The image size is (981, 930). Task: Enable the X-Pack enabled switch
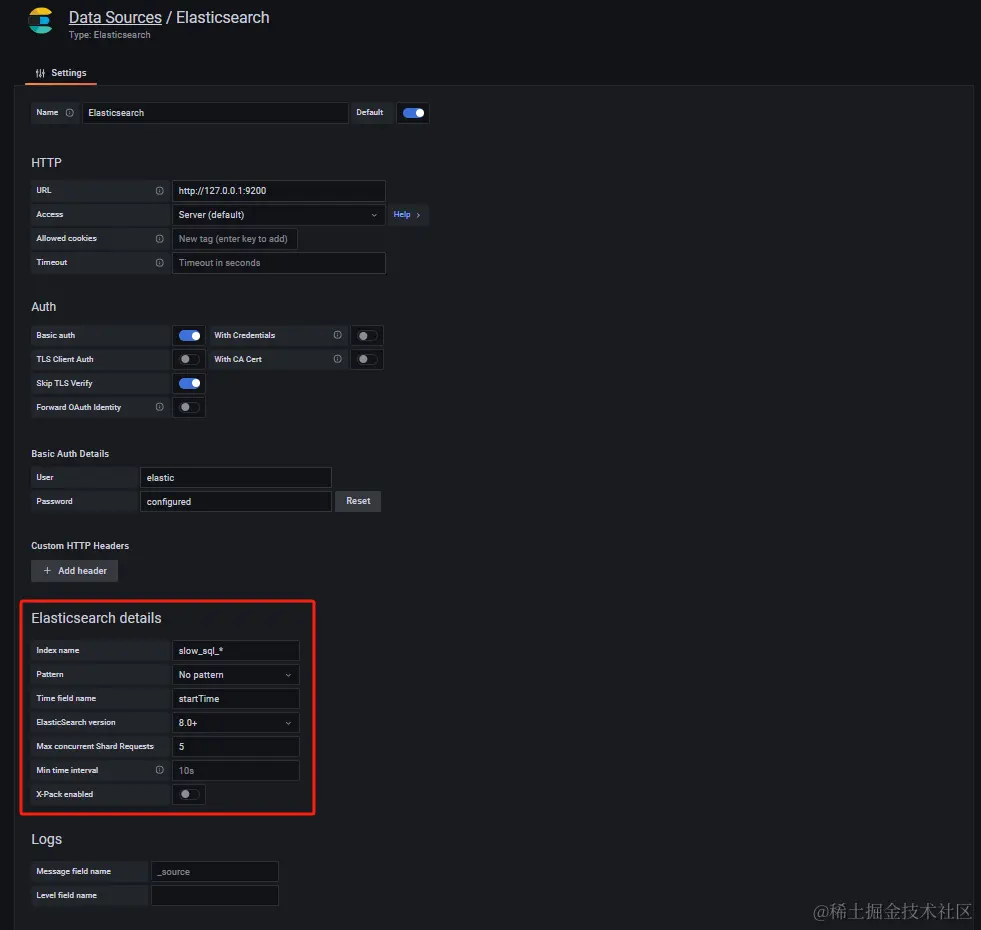(x=190, y=794)
